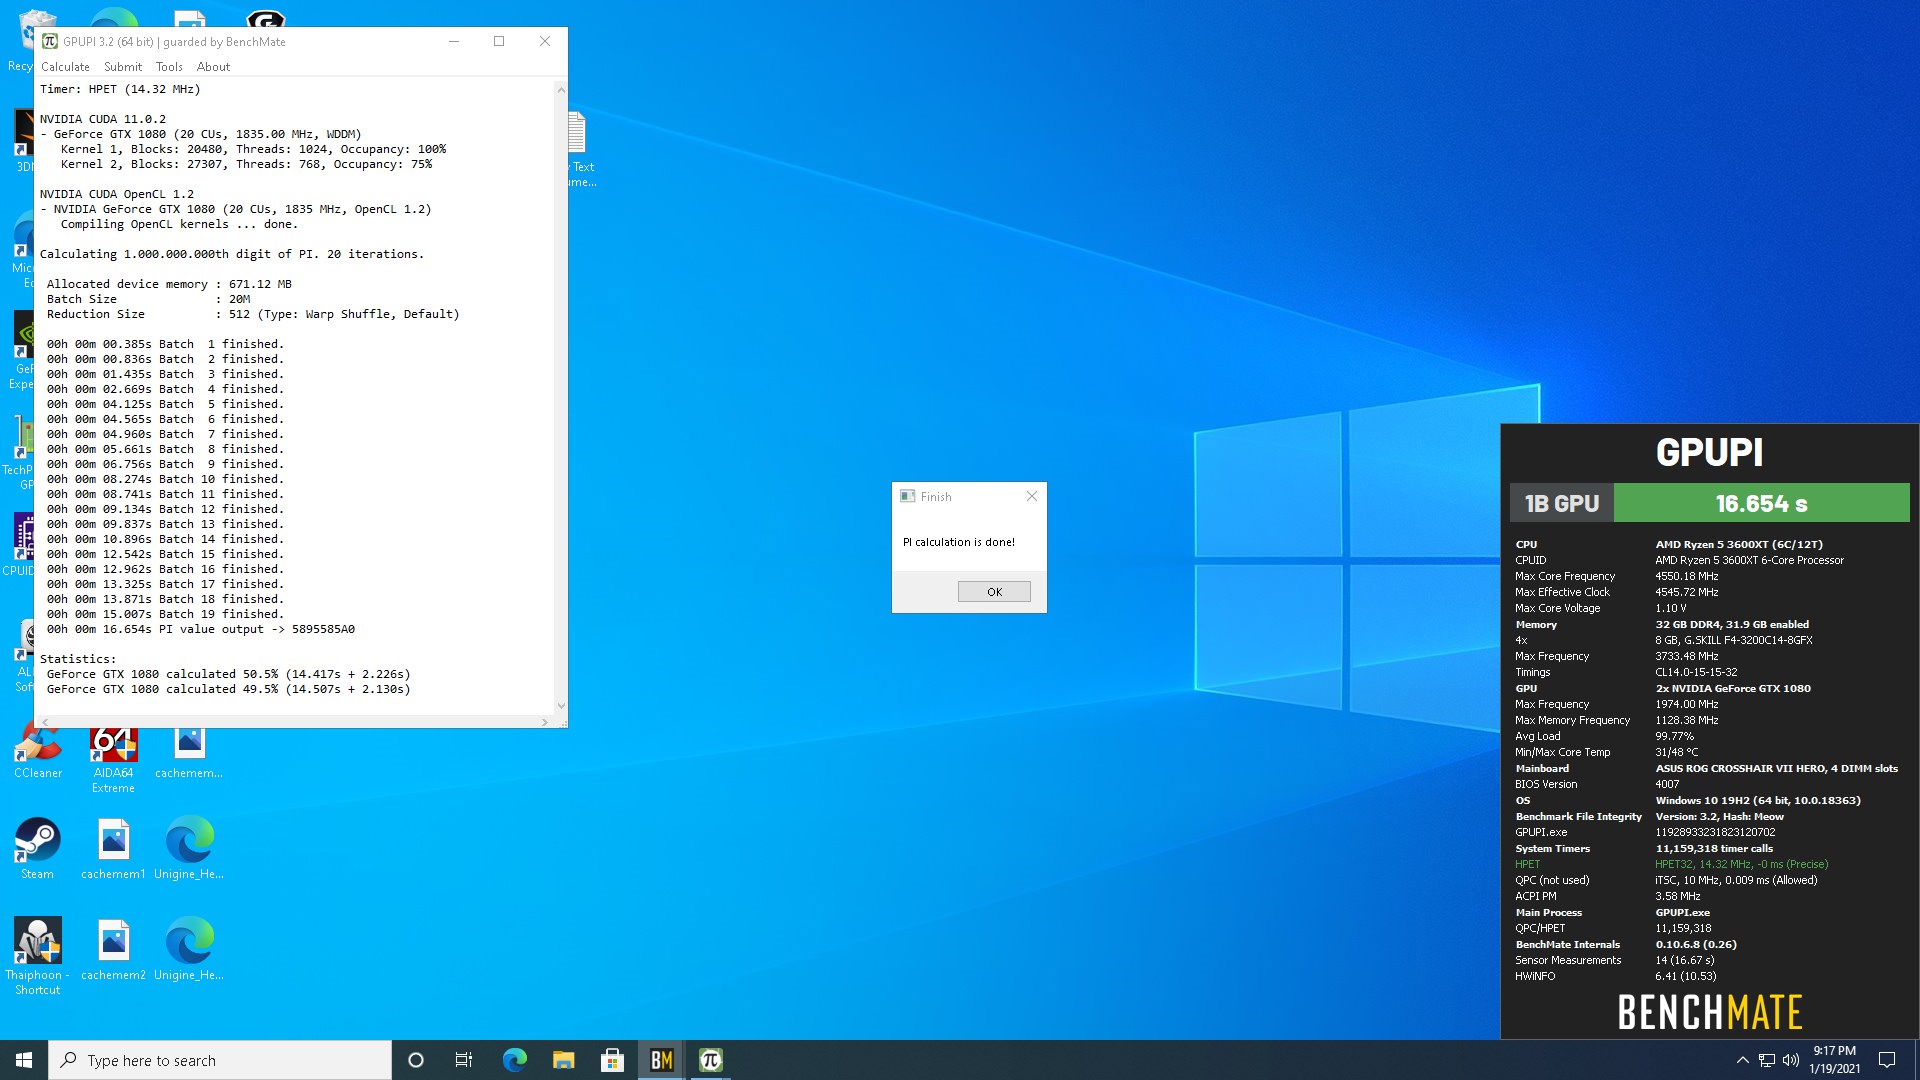The width and height of the screenshot is (1920, 1080).
Task: Open Microsoft Store from the taskbar
Action: pos(612,1060)
